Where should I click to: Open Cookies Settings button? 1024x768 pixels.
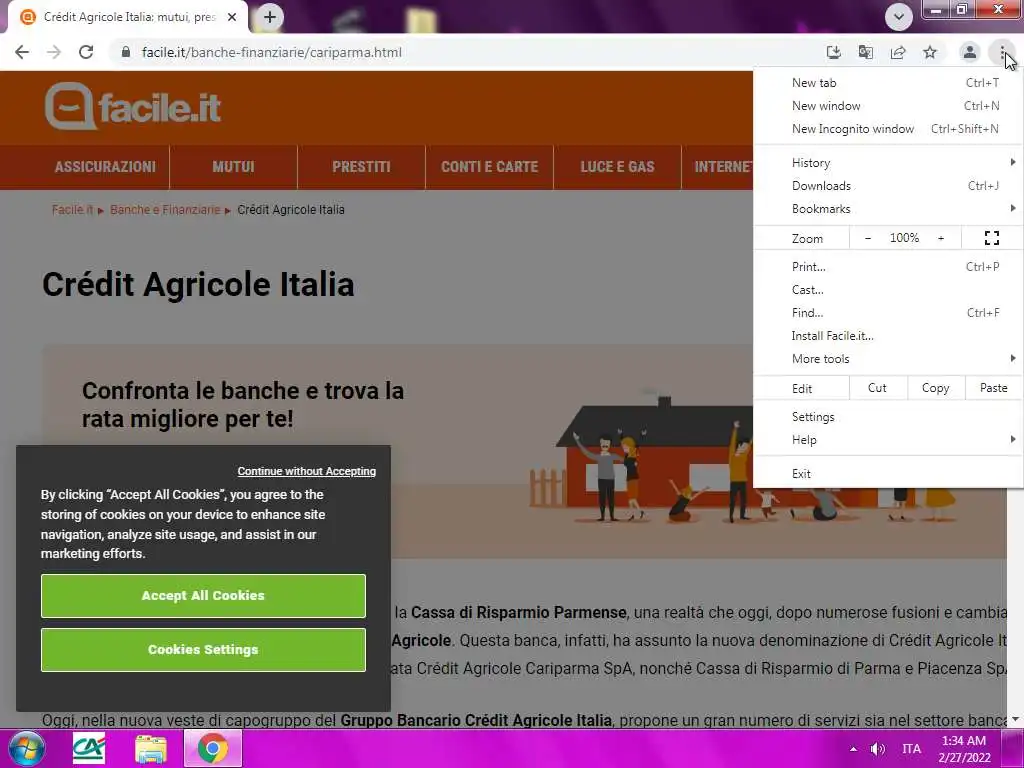(203, 650)
